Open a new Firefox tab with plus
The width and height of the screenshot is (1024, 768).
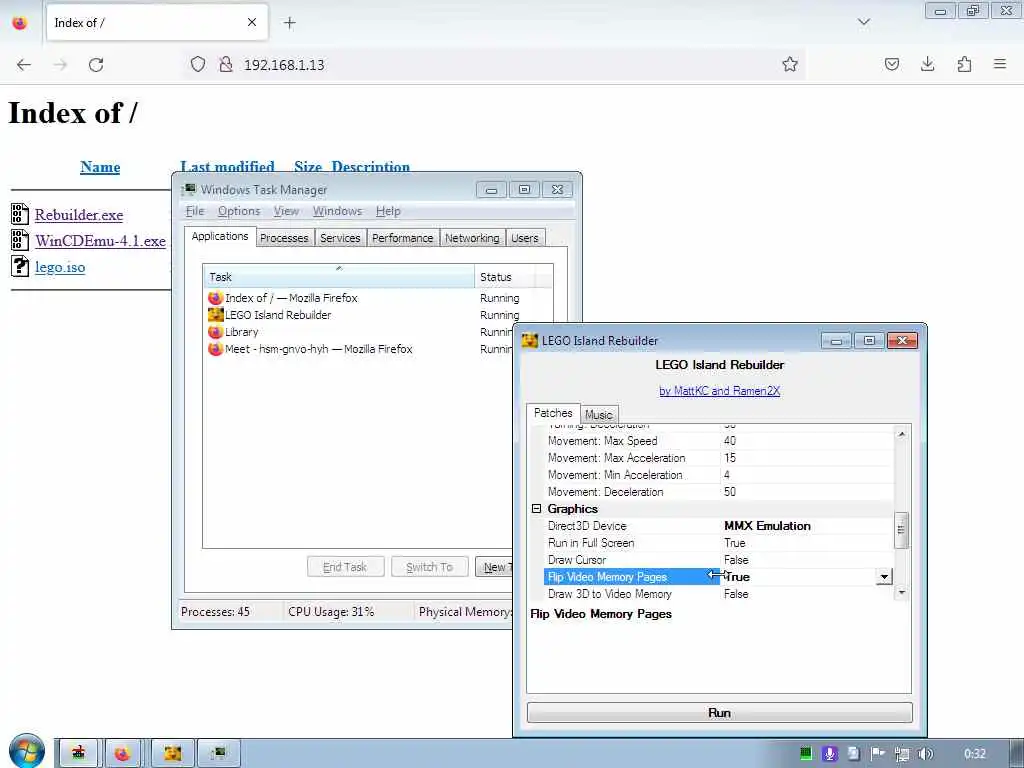tap(289, 23)
